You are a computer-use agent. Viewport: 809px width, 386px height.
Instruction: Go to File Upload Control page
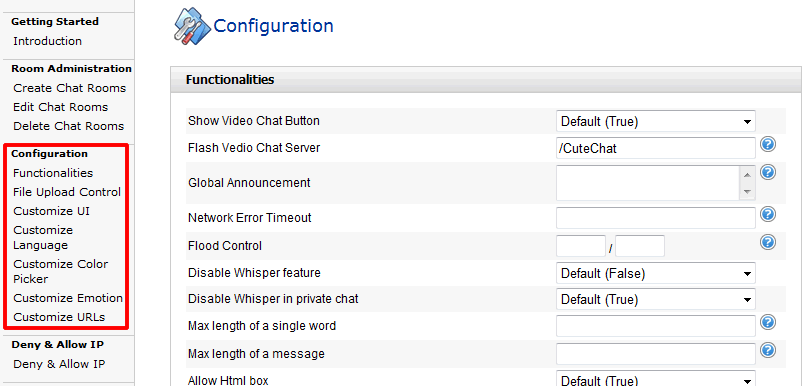(x=67, y=192)
